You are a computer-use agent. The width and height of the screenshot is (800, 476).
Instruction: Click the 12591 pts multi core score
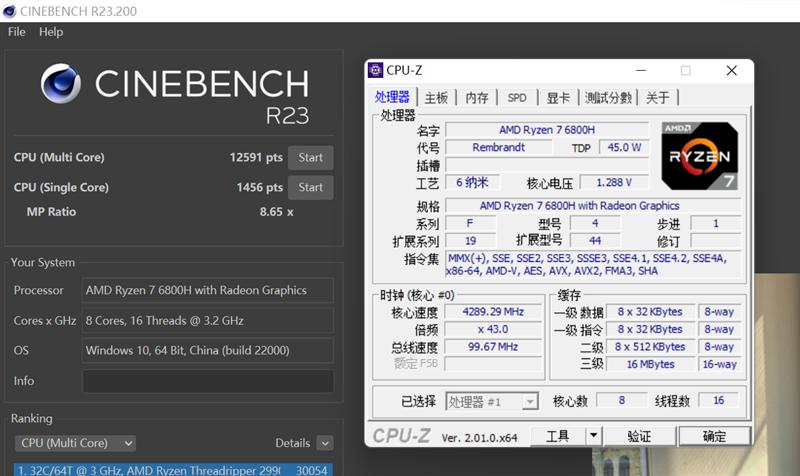coord(256,157)
